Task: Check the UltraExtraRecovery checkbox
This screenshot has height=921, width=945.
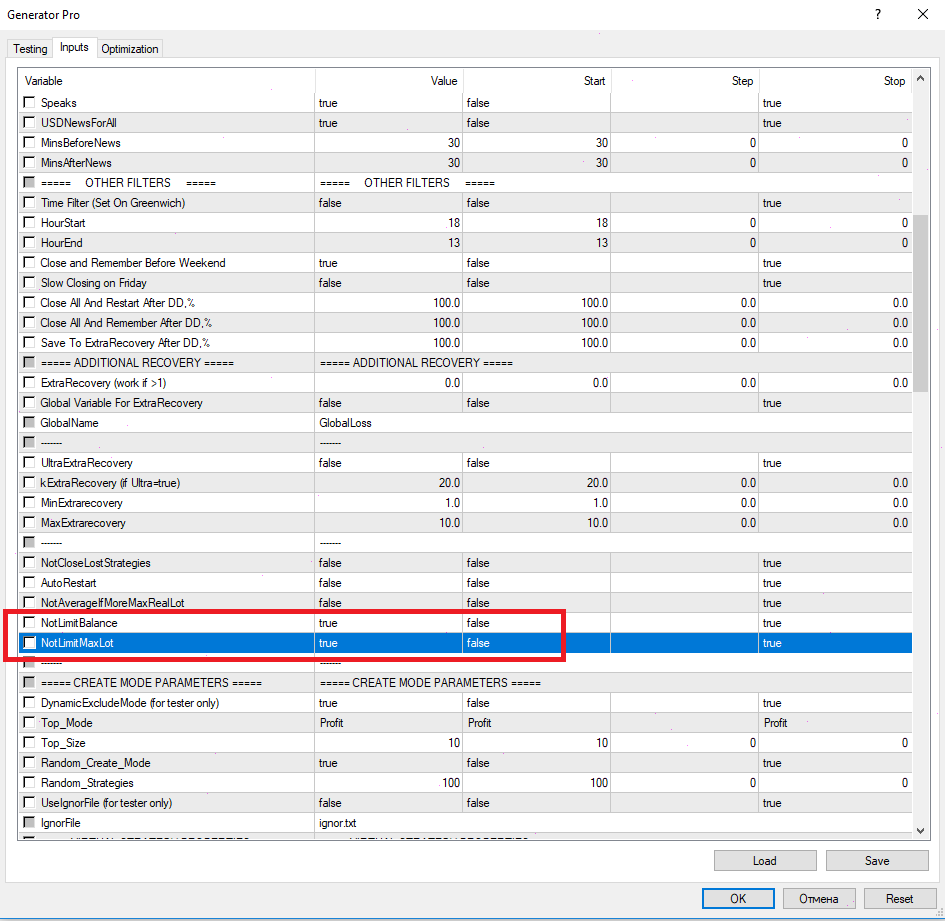Action: tap(29, 462)
